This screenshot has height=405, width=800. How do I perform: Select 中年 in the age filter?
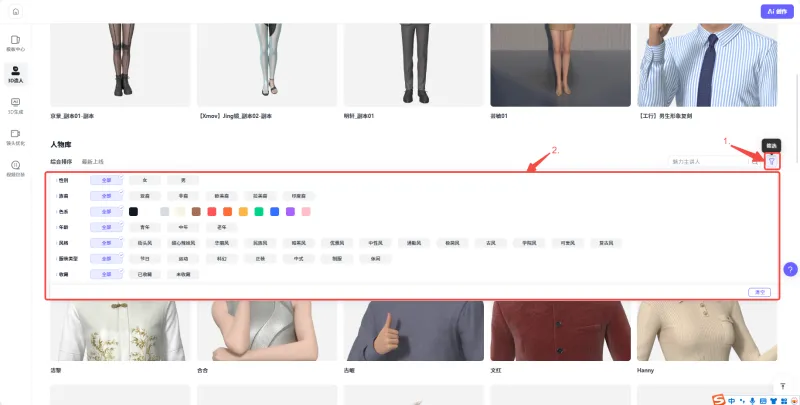[x=183, y=227]
